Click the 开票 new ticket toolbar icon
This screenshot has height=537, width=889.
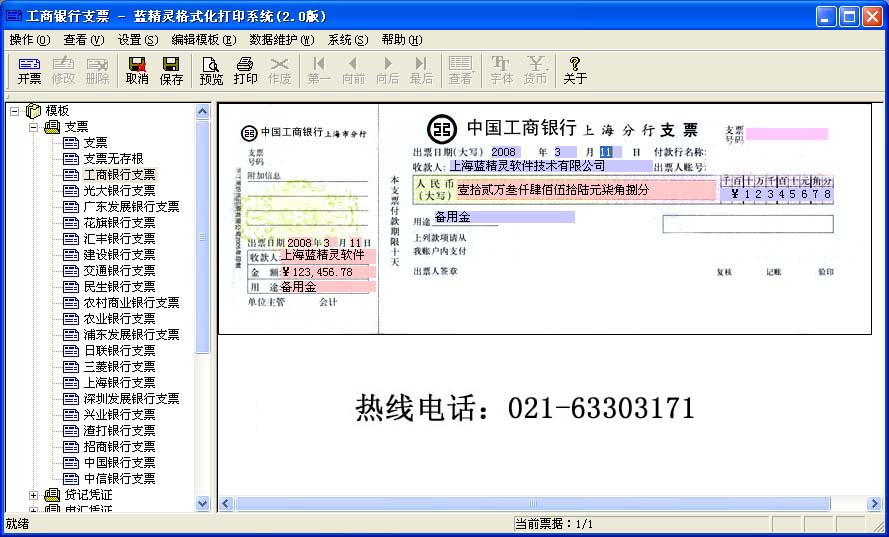(29, 70)
